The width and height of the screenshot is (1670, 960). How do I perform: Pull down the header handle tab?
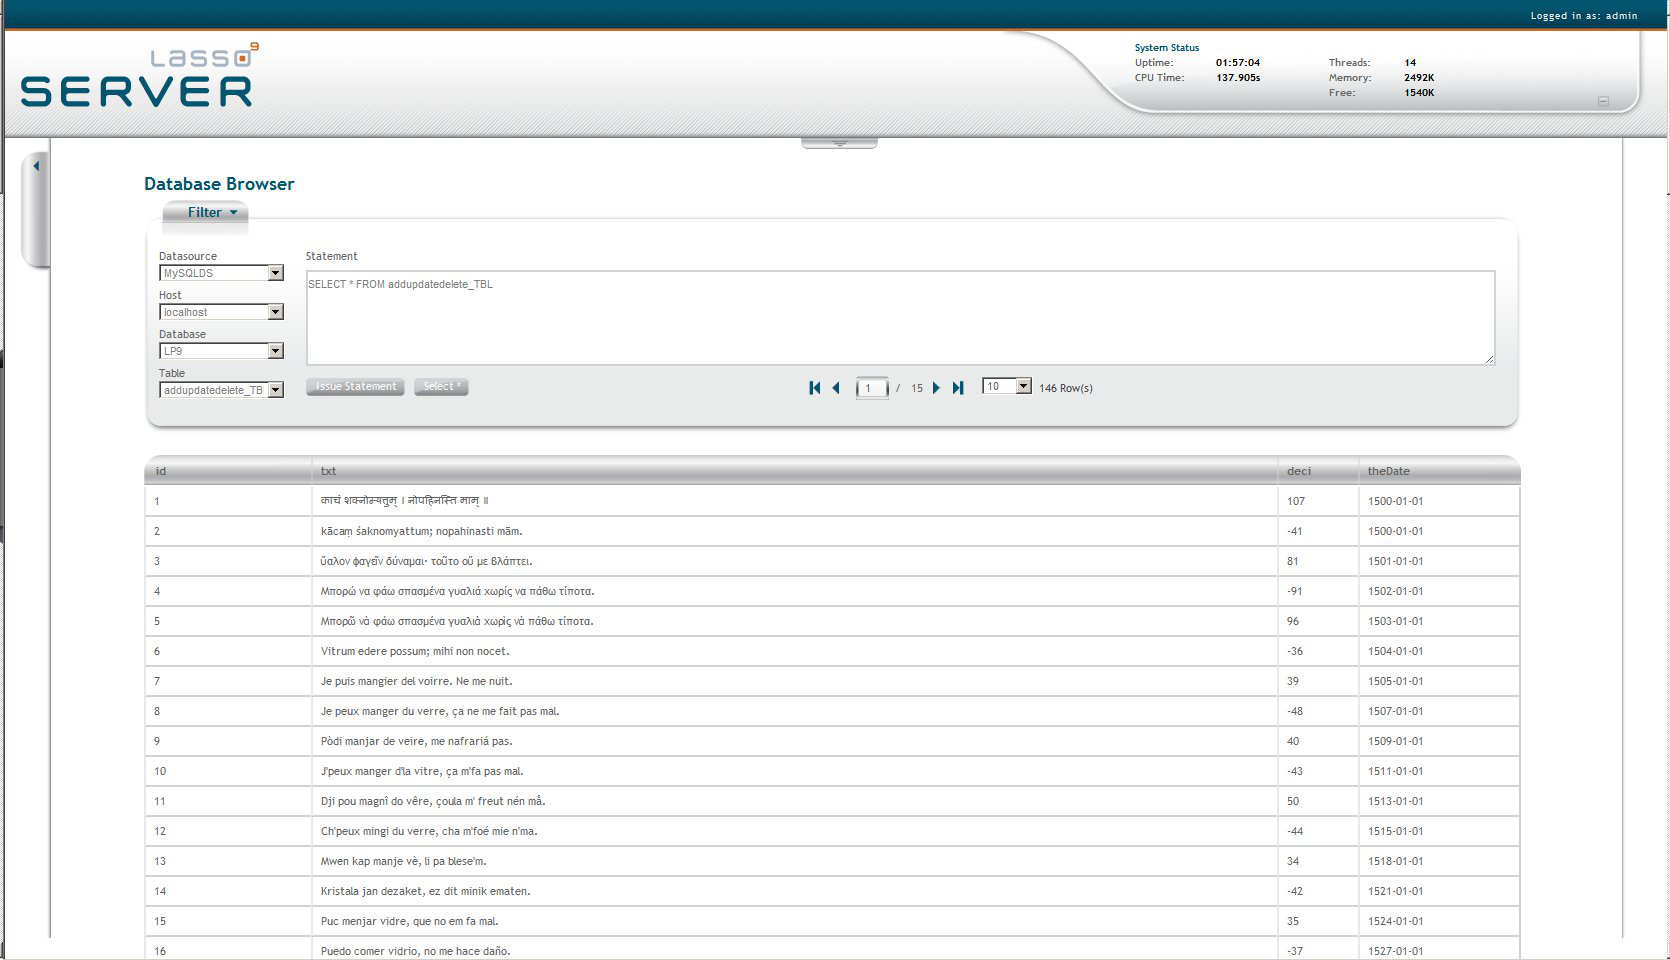point(839,144)
